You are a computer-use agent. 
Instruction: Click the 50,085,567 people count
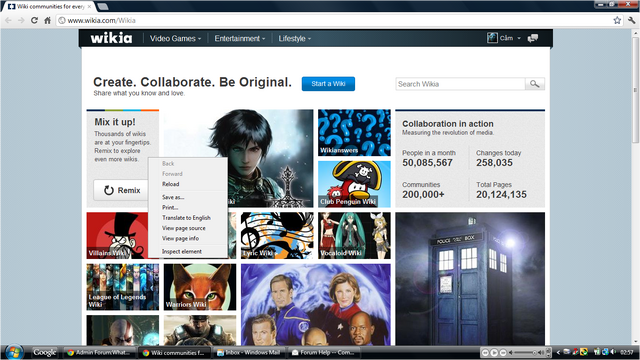pyautogui.click(x=427, y=163)
